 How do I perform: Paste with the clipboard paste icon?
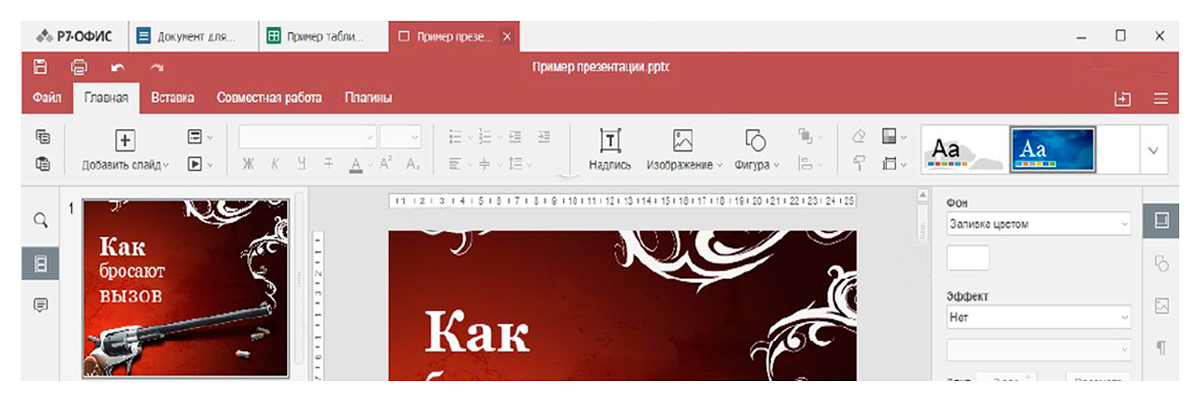click(x=42, y=163)
